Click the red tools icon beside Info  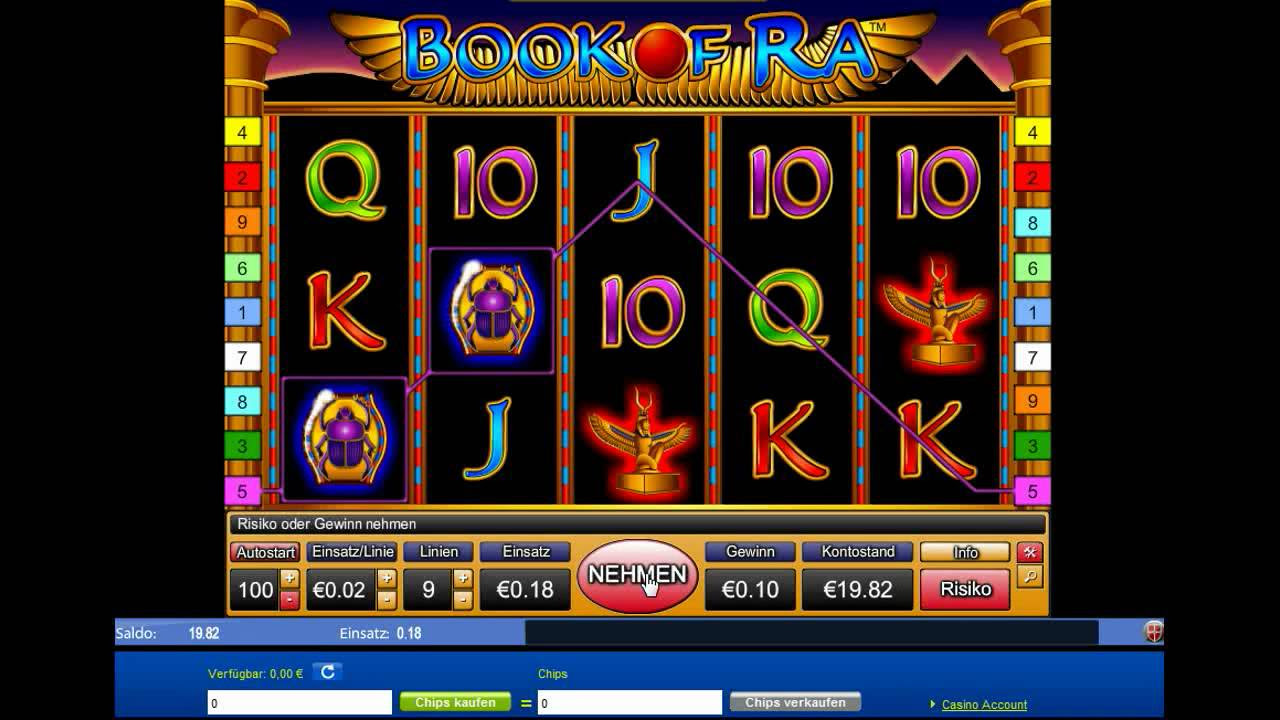pyautogui.click(x=1030, y=553)
